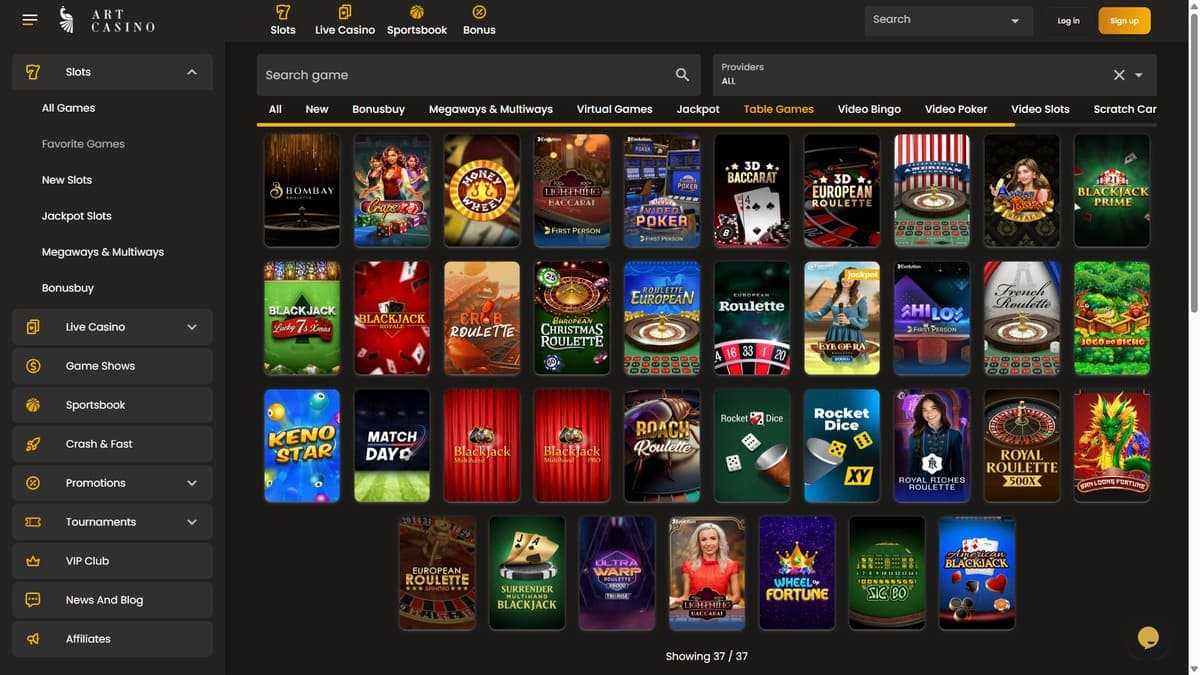This screenshot has width=1200, height=675.
Task: Open the American Blackjack thumbnail
Action: pos(977,573)
